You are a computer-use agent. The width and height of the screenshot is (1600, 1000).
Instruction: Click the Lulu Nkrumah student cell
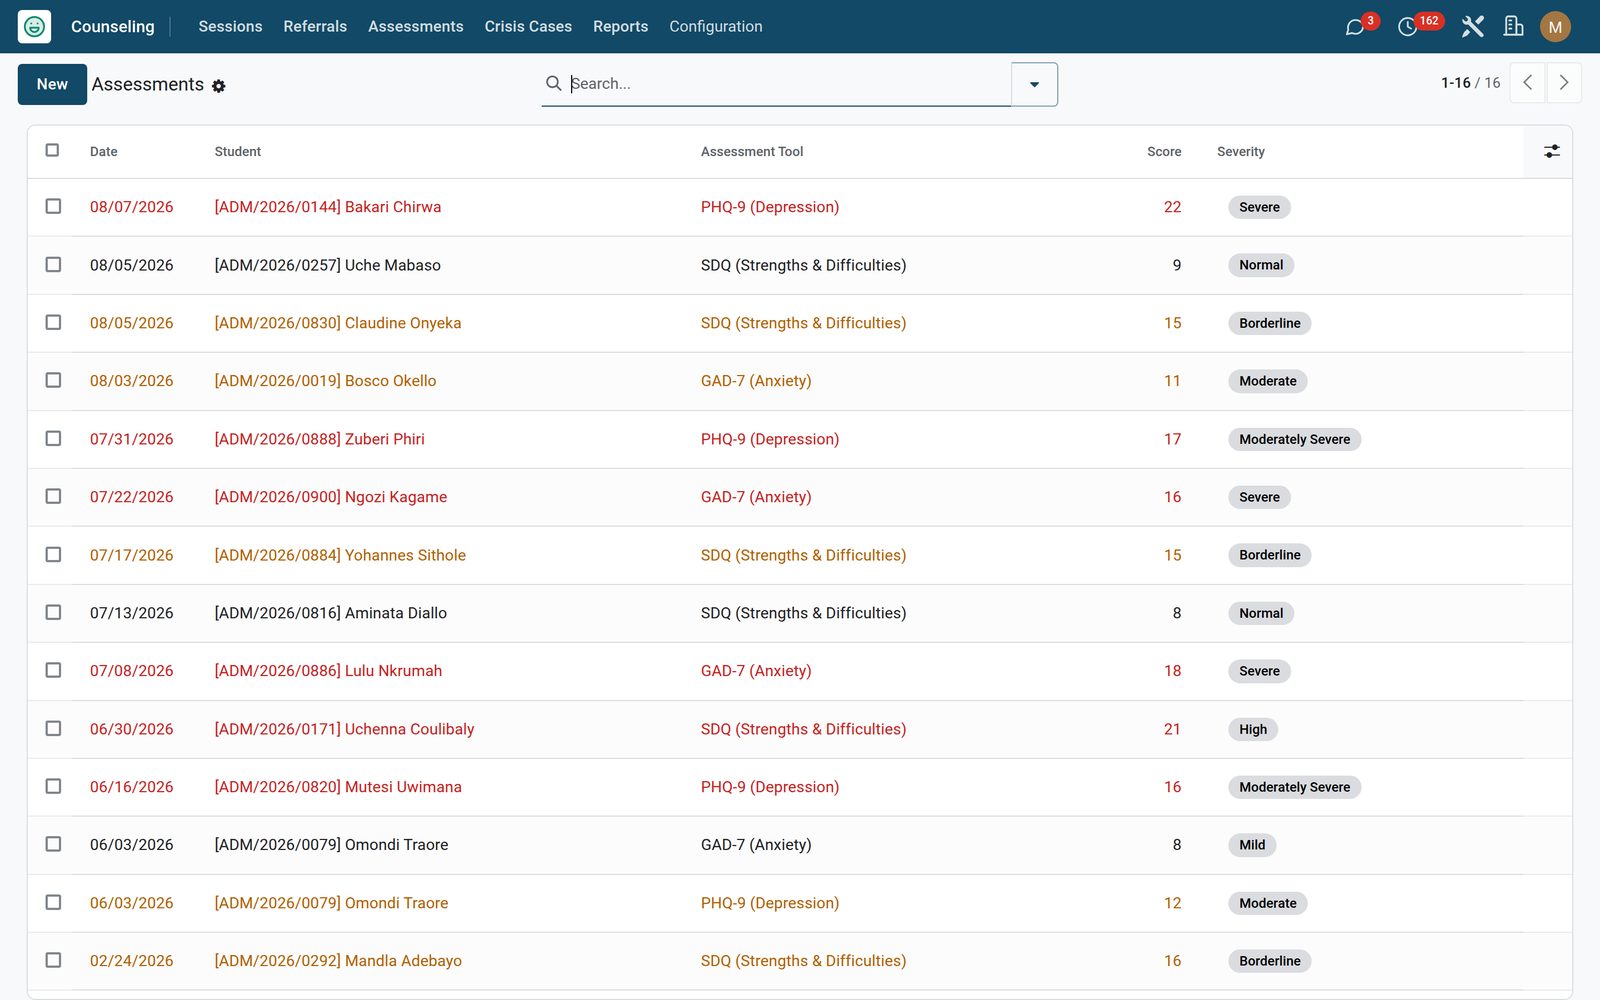pyautogui.click(x=328, y=671)
